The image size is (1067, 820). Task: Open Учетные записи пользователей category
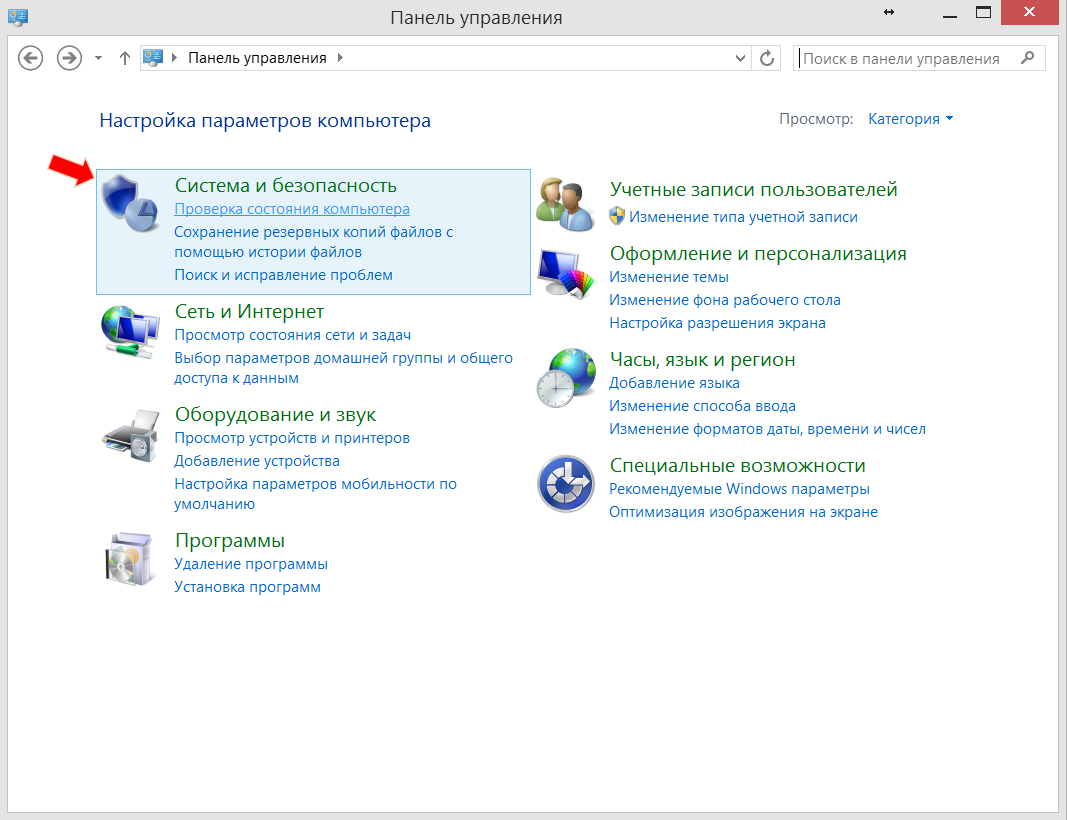(x=754, y=190)
